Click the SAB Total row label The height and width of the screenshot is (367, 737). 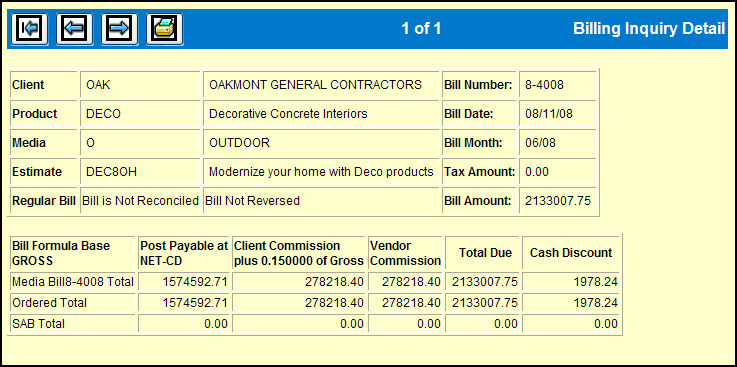click(x=39, y=324)
